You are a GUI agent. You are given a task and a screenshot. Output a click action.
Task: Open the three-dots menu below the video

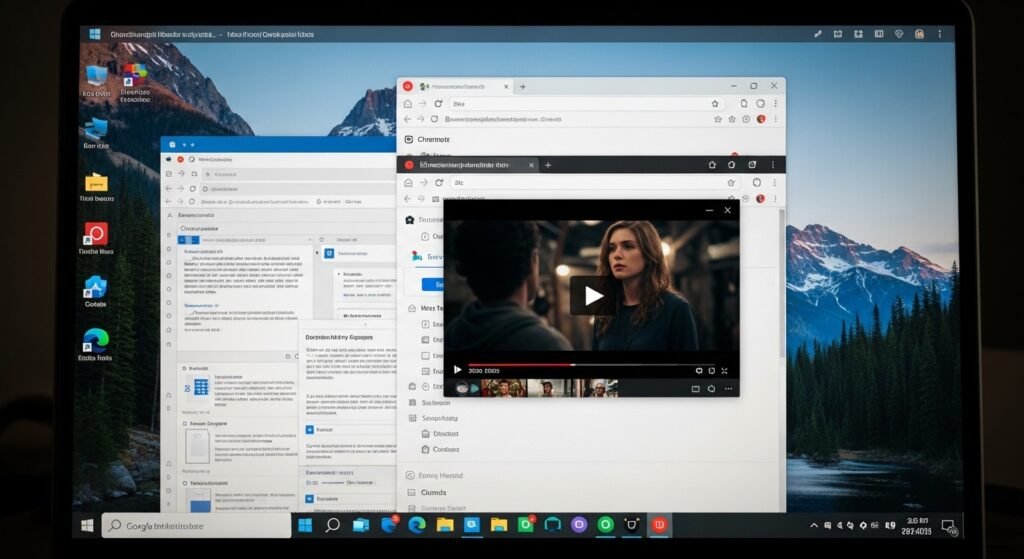click(x=728, y=388)
